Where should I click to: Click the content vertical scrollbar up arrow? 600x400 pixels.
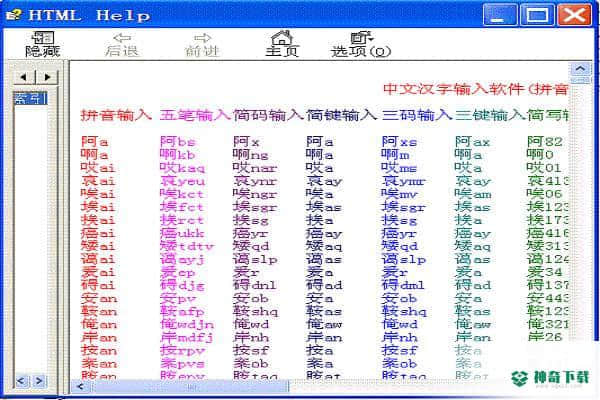tap(580, 69)
